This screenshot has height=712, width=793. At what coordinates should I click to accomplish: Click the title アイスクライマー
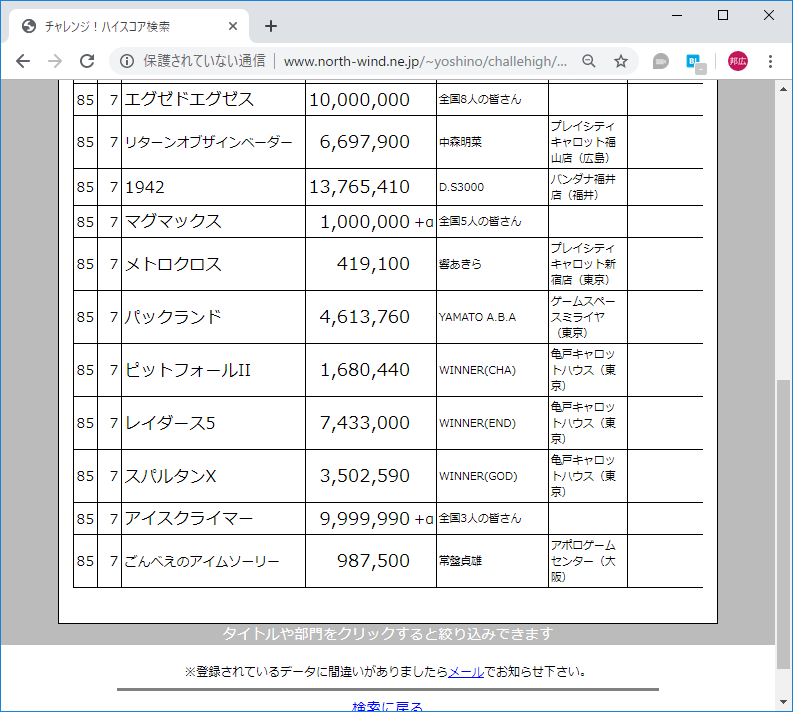coord(189,519)
